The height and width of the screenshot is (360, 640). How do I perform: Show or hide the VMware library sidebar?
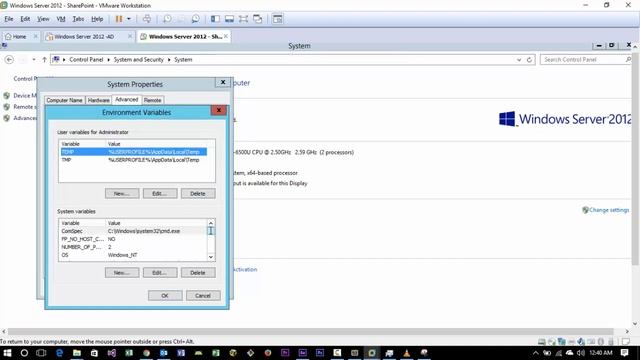click(215, 19)
